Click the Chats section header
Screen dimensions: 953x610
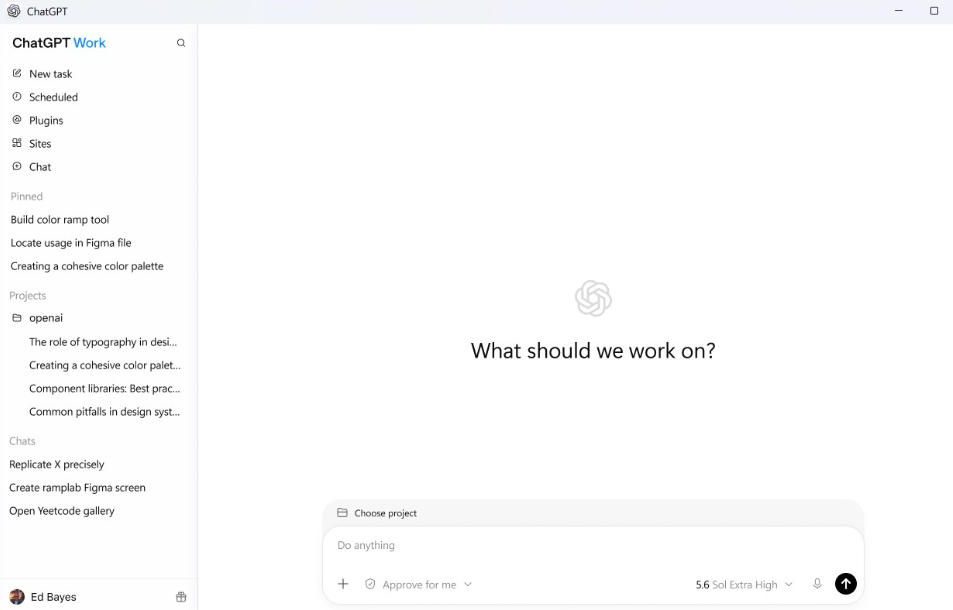click(x=22, y=441)
